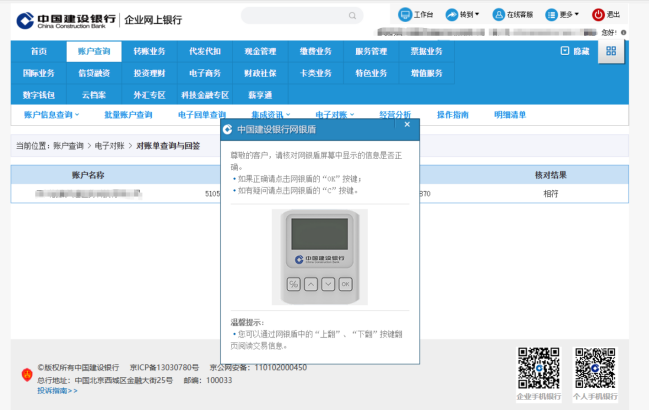The height and width of the screenshot is (410, 650).
Task: Open 电子回单查询 submenu item
Action: click(202, 115)
